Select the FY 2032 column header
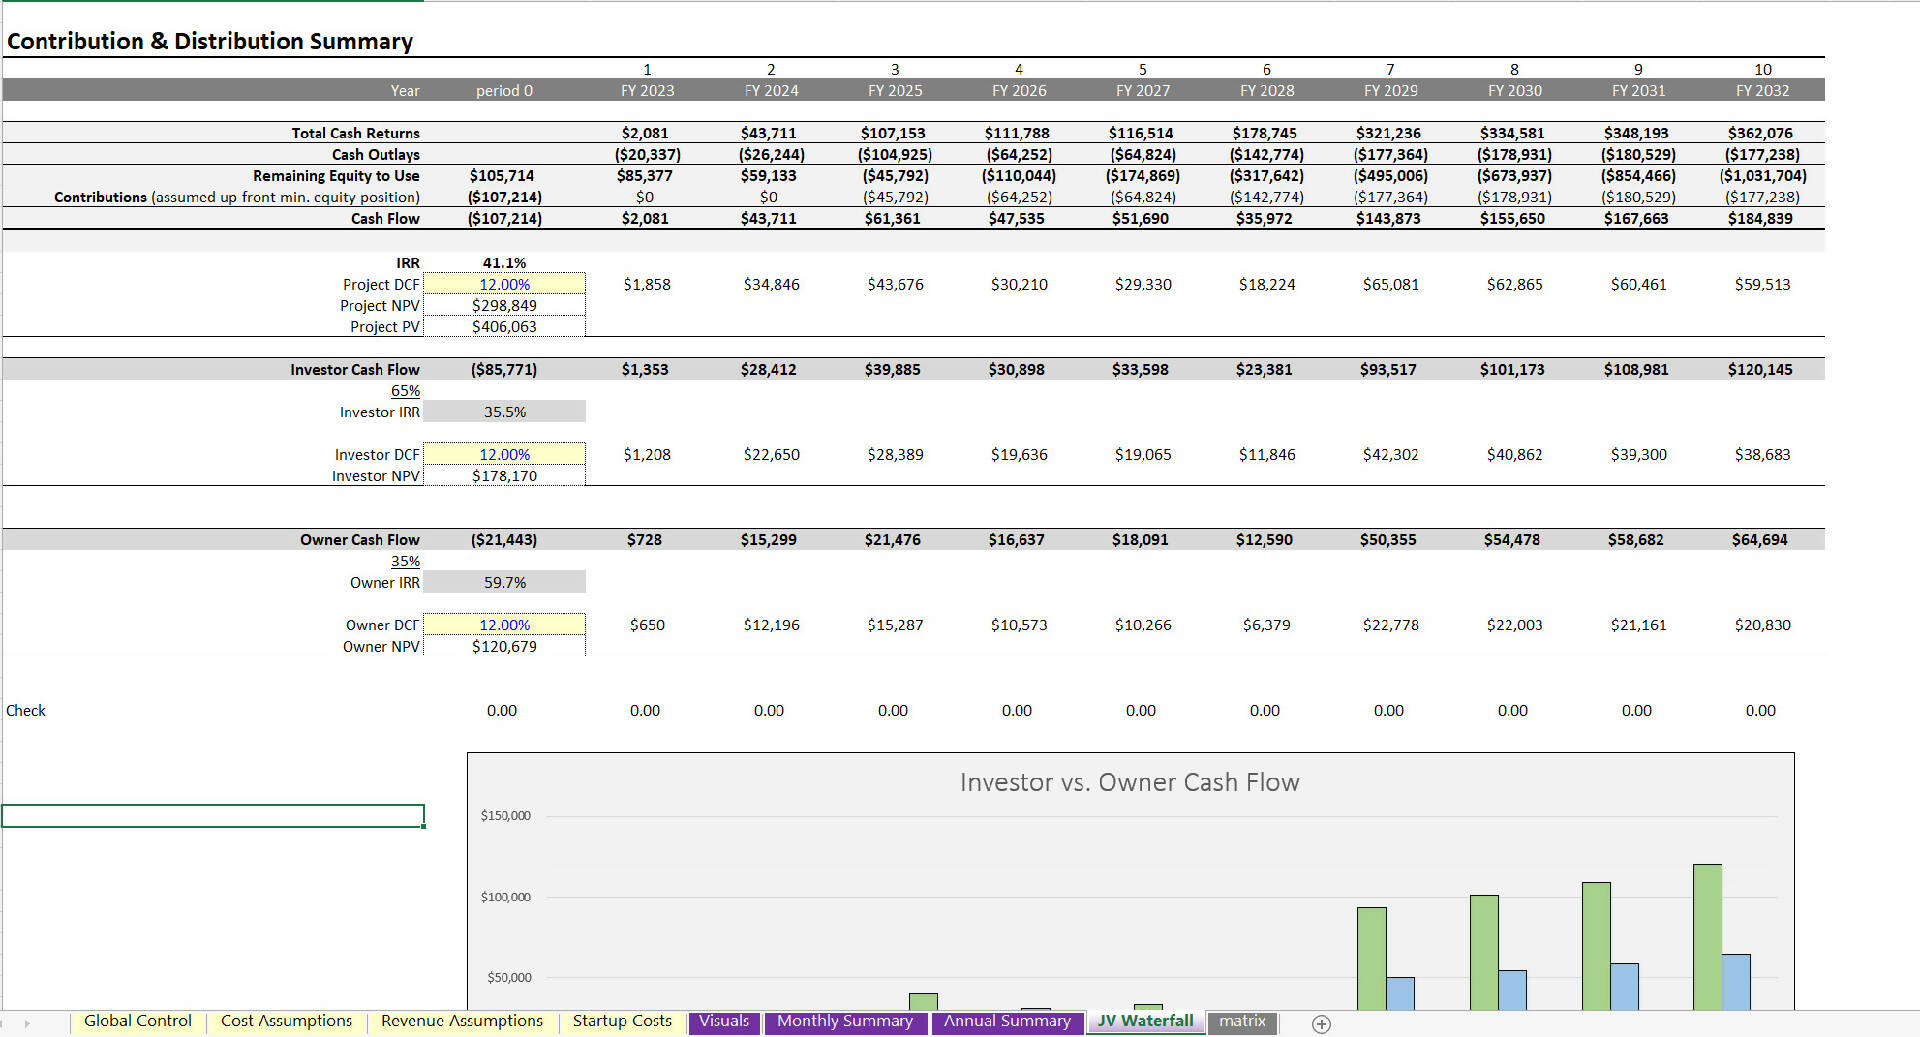Screen dimensions: 1920x1037 [x=1762, y=90]
